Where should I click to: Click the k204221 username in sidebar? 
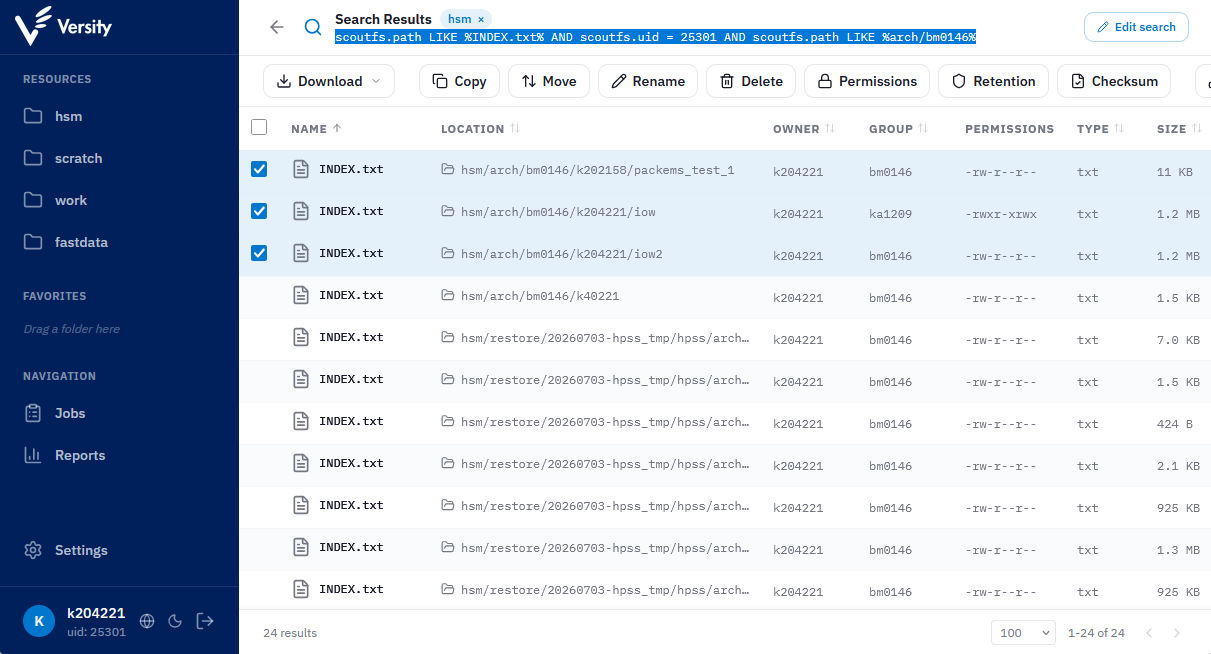[96, 613]
